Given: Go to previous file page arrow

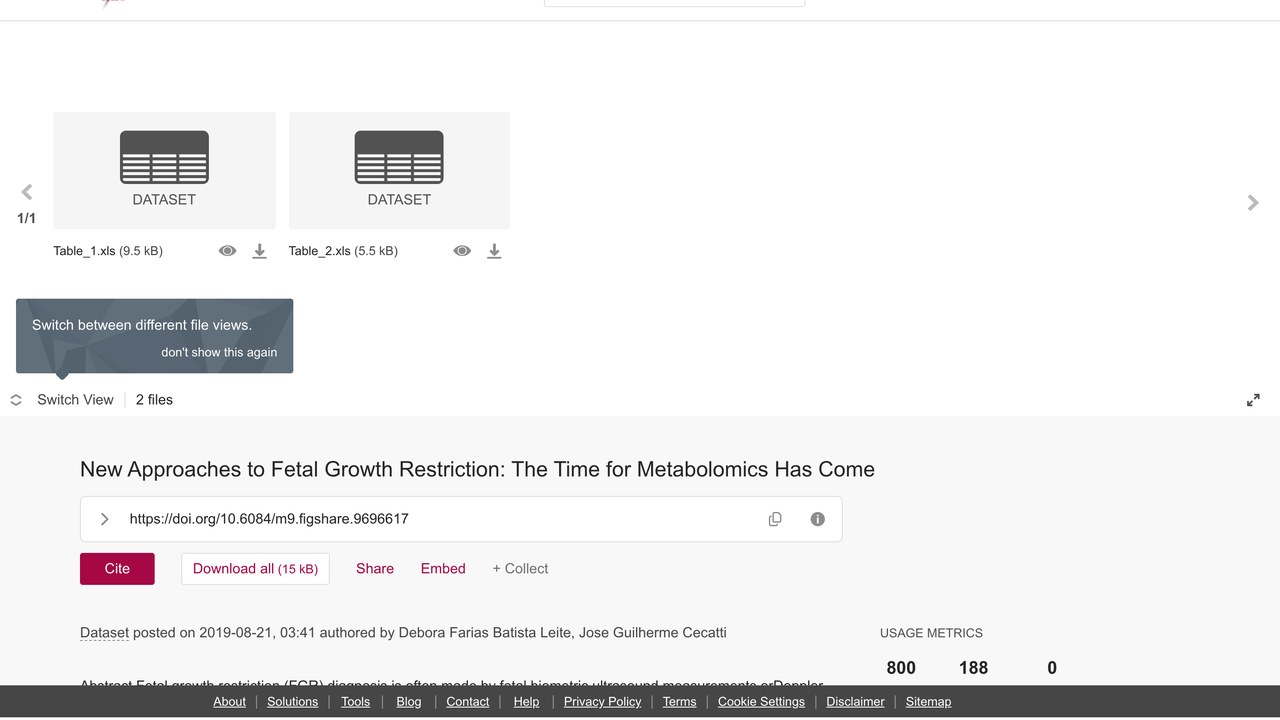Looking at the screenshot, I should tap(27, 192).
